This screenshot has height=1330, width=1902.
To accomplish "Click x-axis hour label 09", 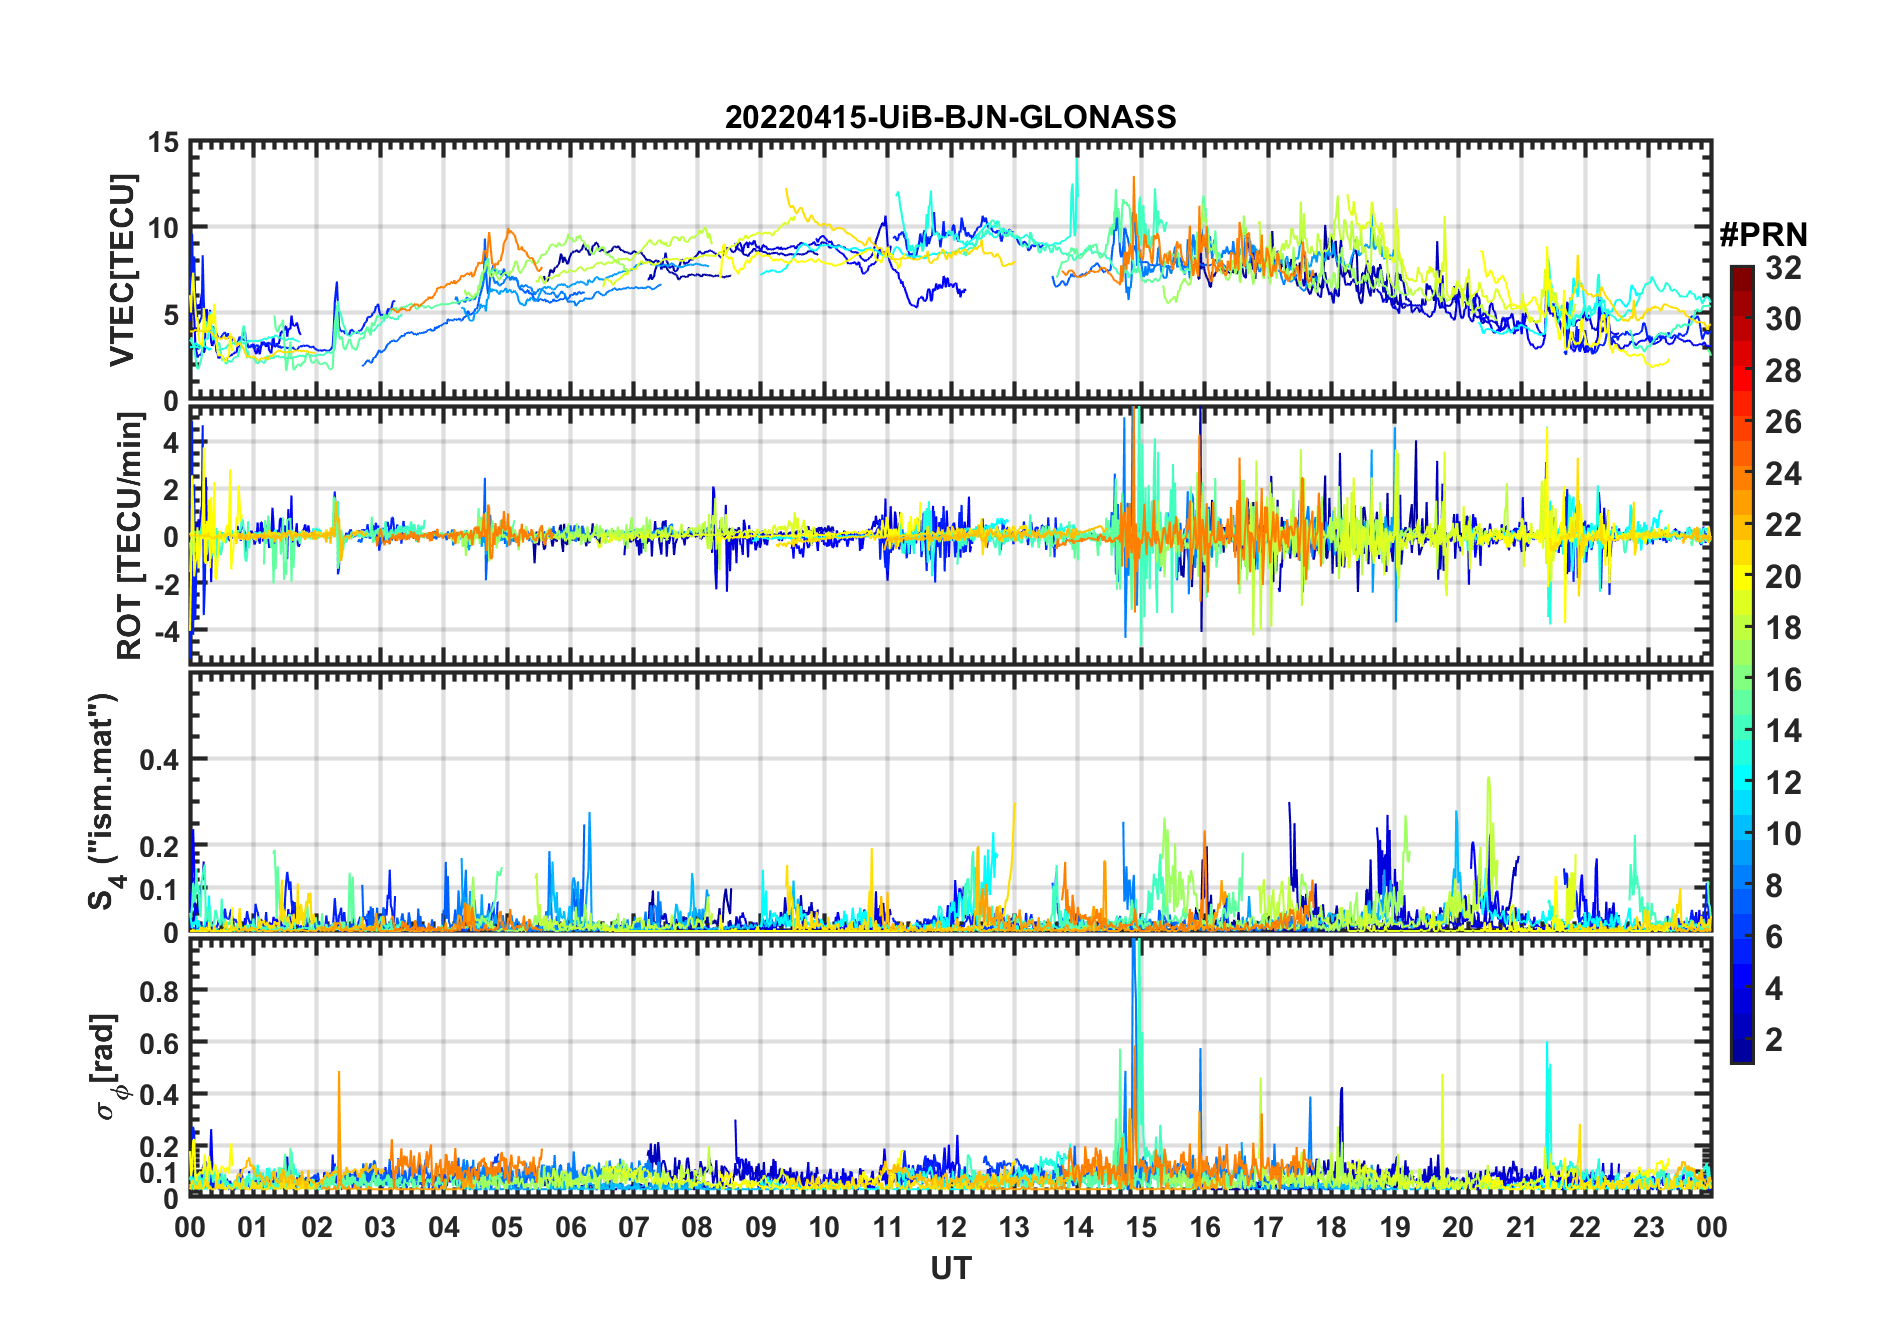I will tap(761, 1228).
